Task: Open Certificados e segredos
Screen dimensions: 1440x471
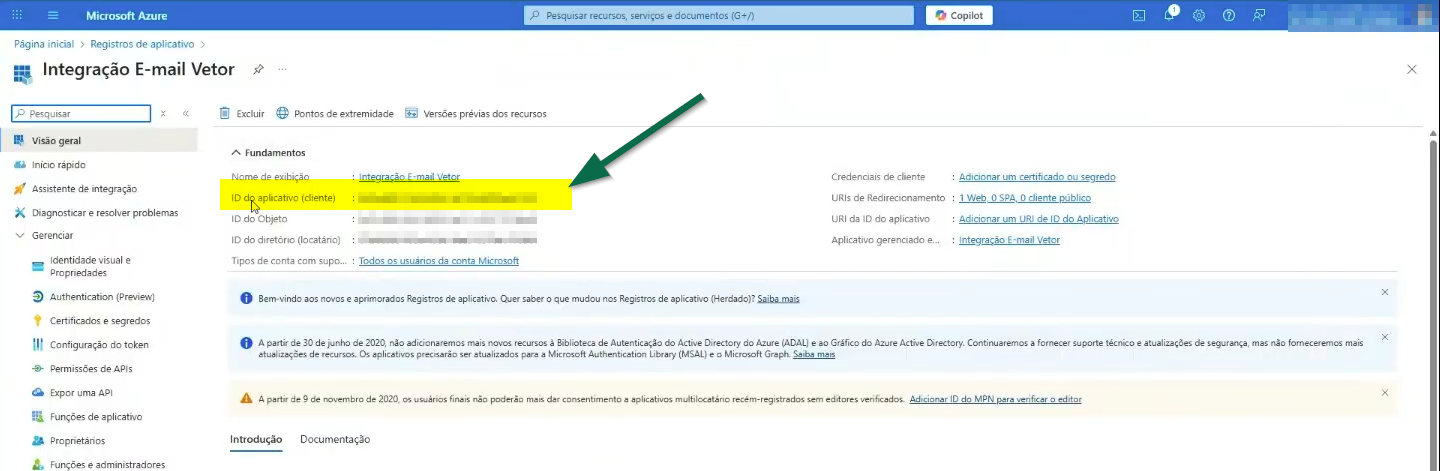Action: pyautogui.click(x=100, y=321)
